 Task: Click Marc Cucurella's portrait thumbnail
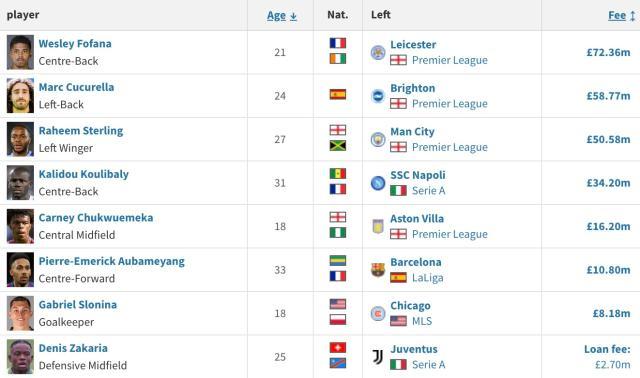[20, 96]
